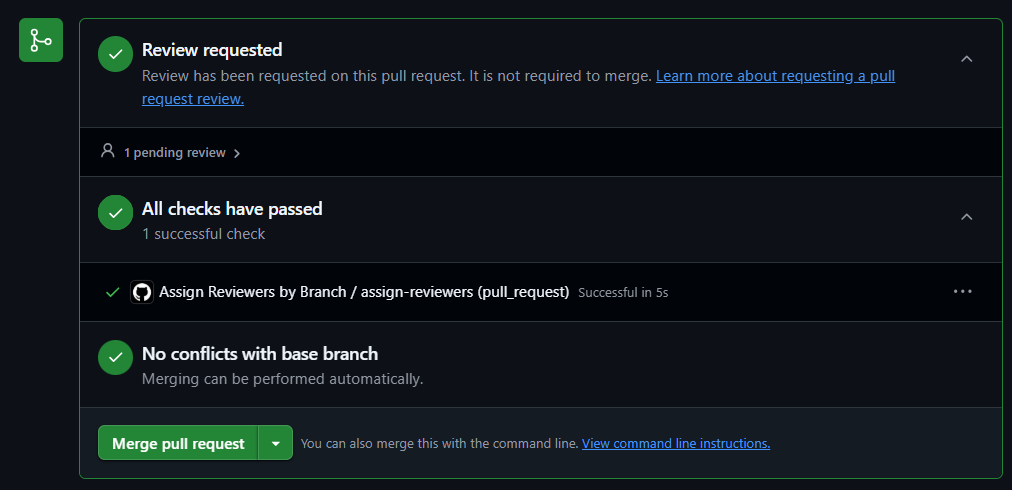Click the 1 successful check summary text

(x=203, y=234)
